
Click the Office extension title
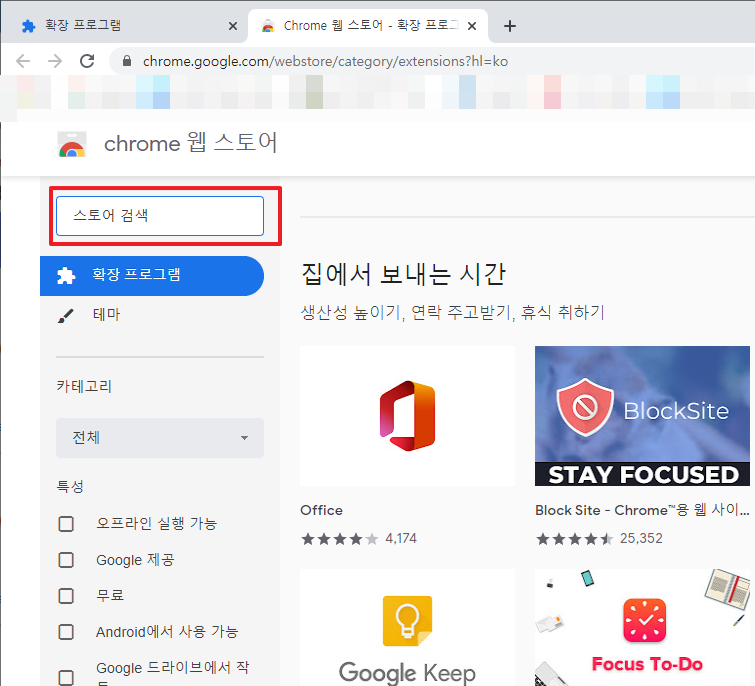coord(321,510)
